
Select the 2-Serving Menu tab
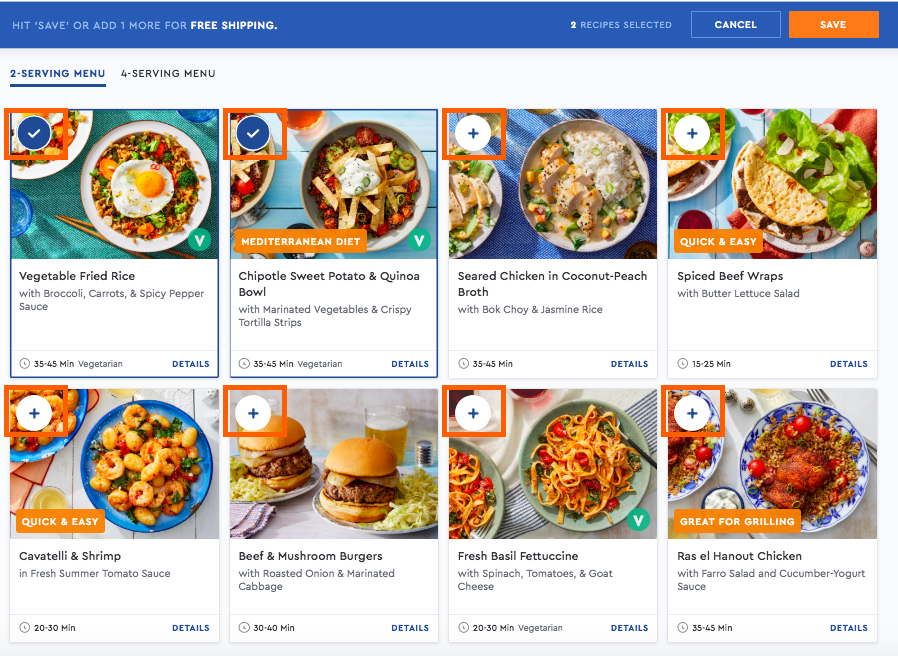coord(58,73)
